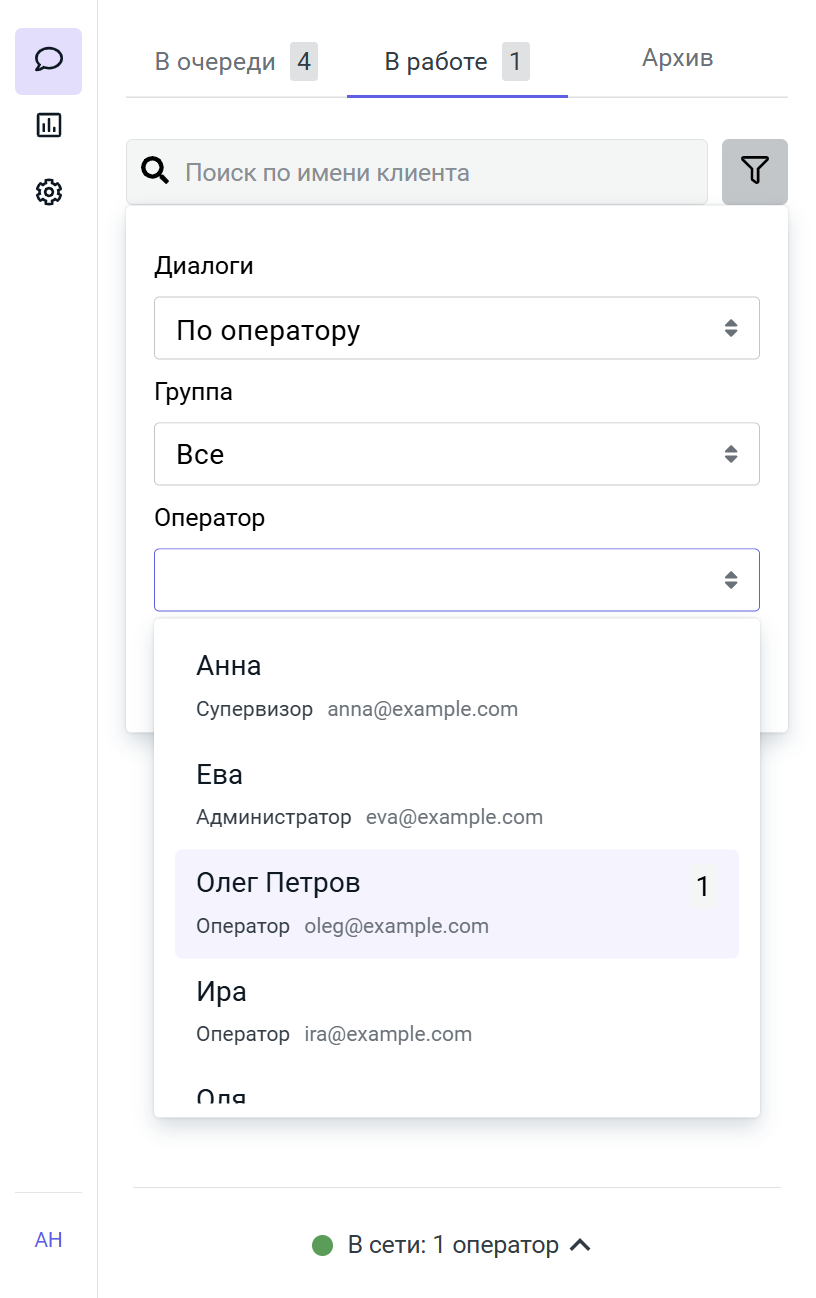
Task: Open the «Группа» dropdown showing «Все»
Action: 456,454
